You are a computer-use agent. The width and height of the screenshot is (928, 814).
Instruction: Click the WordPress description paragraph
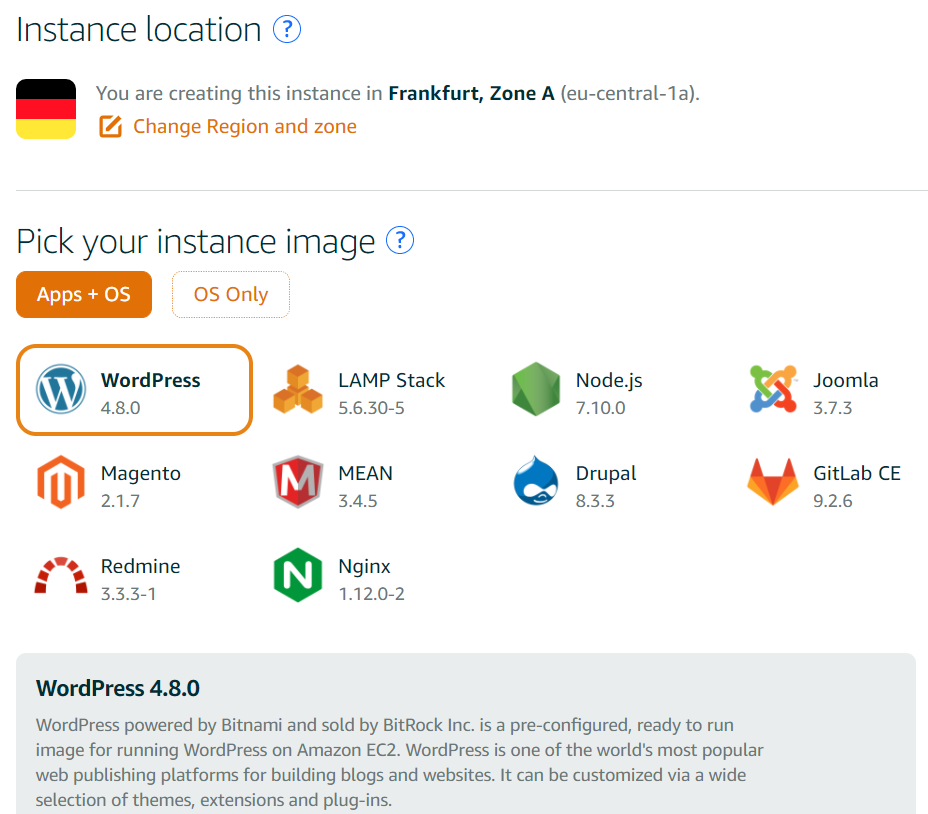[399, 762]
